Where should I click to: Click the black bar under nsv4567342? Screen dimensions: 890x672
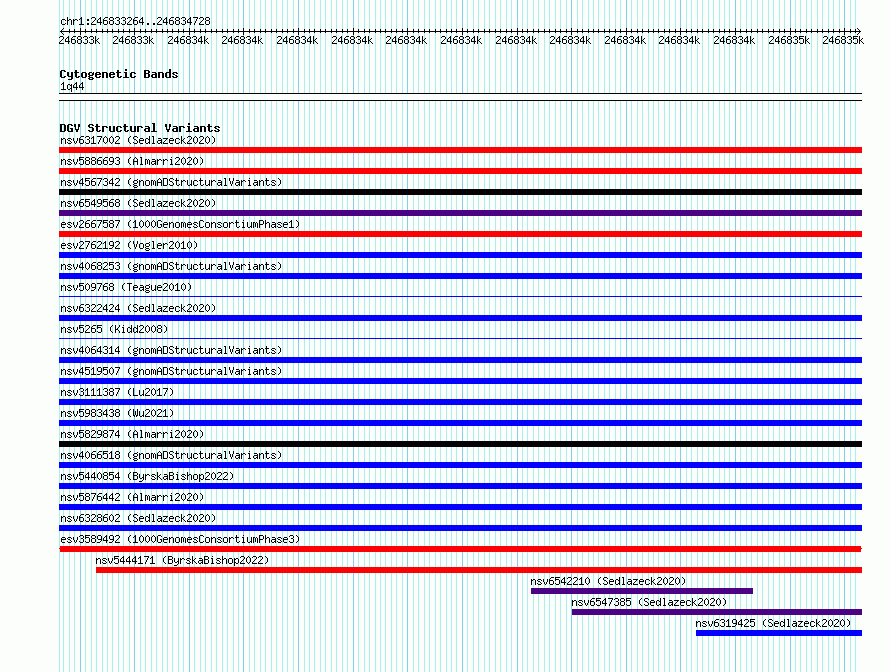point(460,192)
